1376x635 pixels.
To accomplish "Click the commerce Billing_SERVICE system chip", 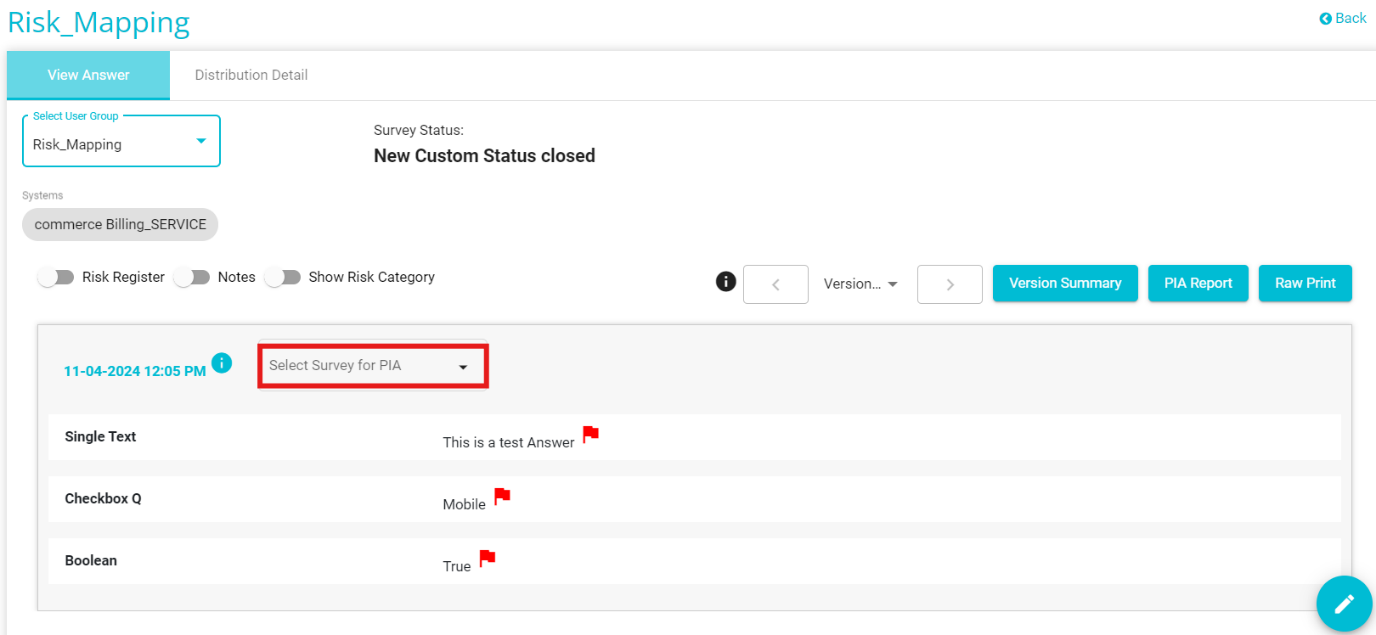I will click(x=120, y=224).
